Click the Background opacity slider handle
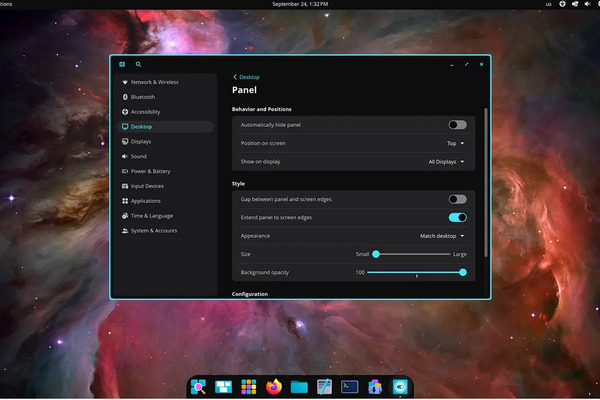600x400 pixels. (463, 273)
